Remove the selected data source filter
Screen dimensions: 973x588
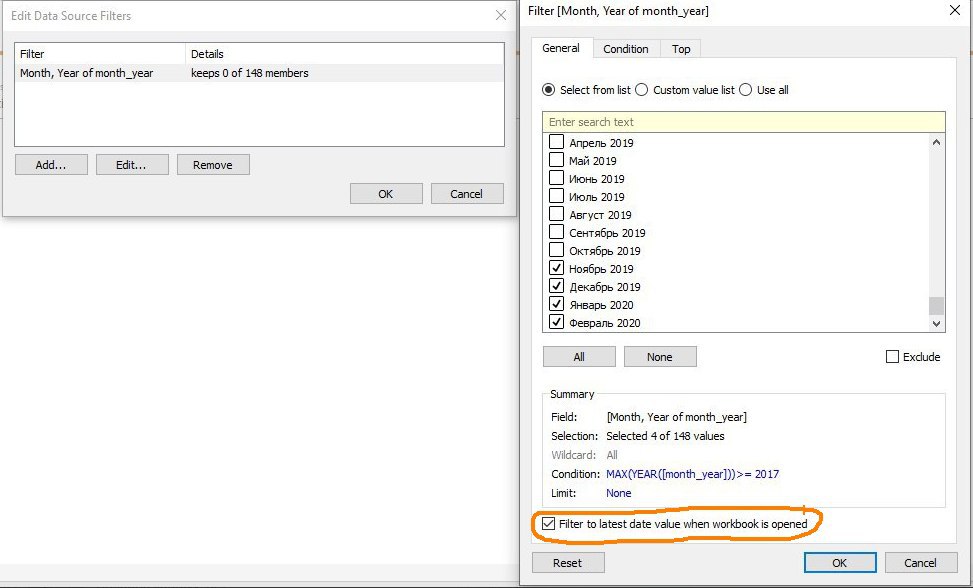point(213,165)
